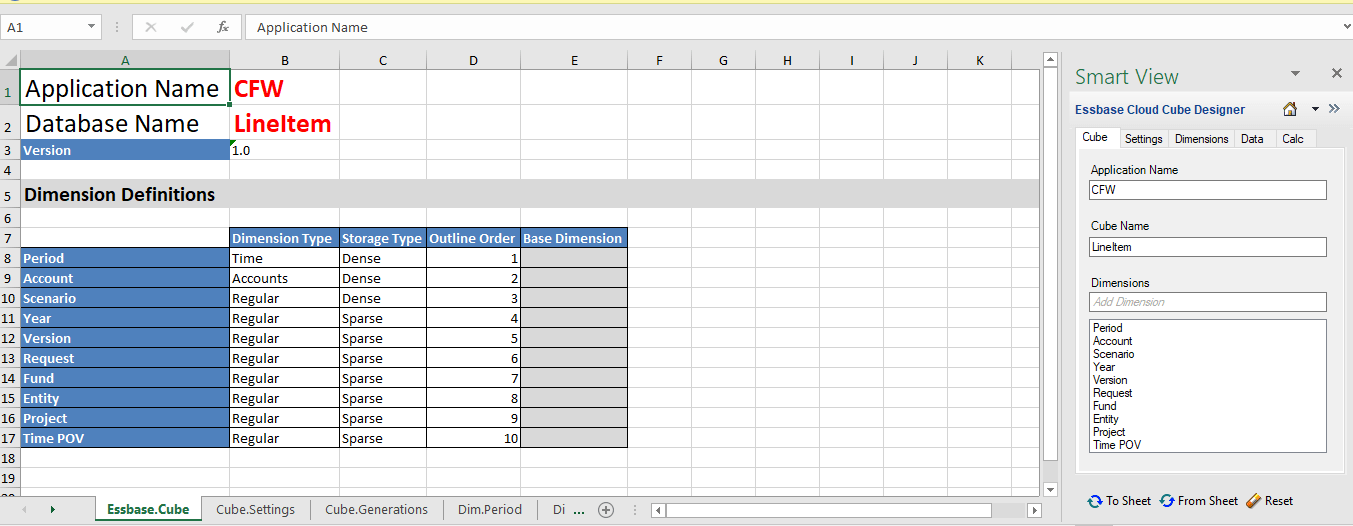Select the Database Name cell
Viewport: 1353px width, 526px height.
pyautogui.click(x=125, y=123)
